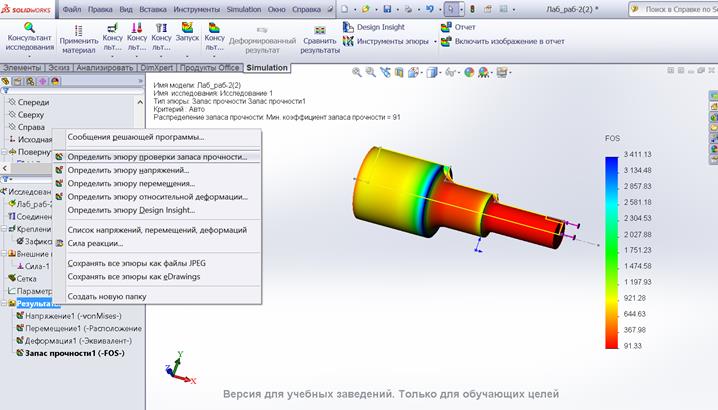Click the Rebuild traffic light icon
Image resolution: width=718 pixels, height=410 pixels.
472,9
